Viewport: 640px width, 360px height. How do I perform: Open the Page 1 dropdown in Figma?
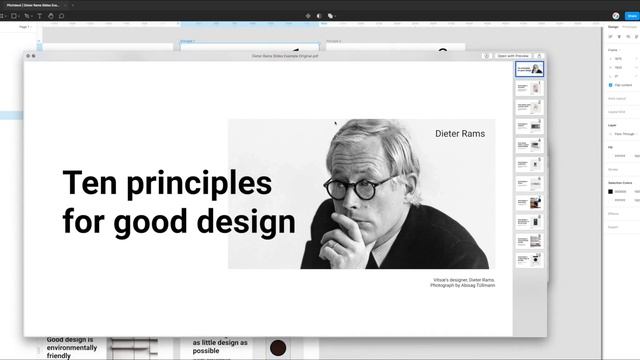coord(24,27)
